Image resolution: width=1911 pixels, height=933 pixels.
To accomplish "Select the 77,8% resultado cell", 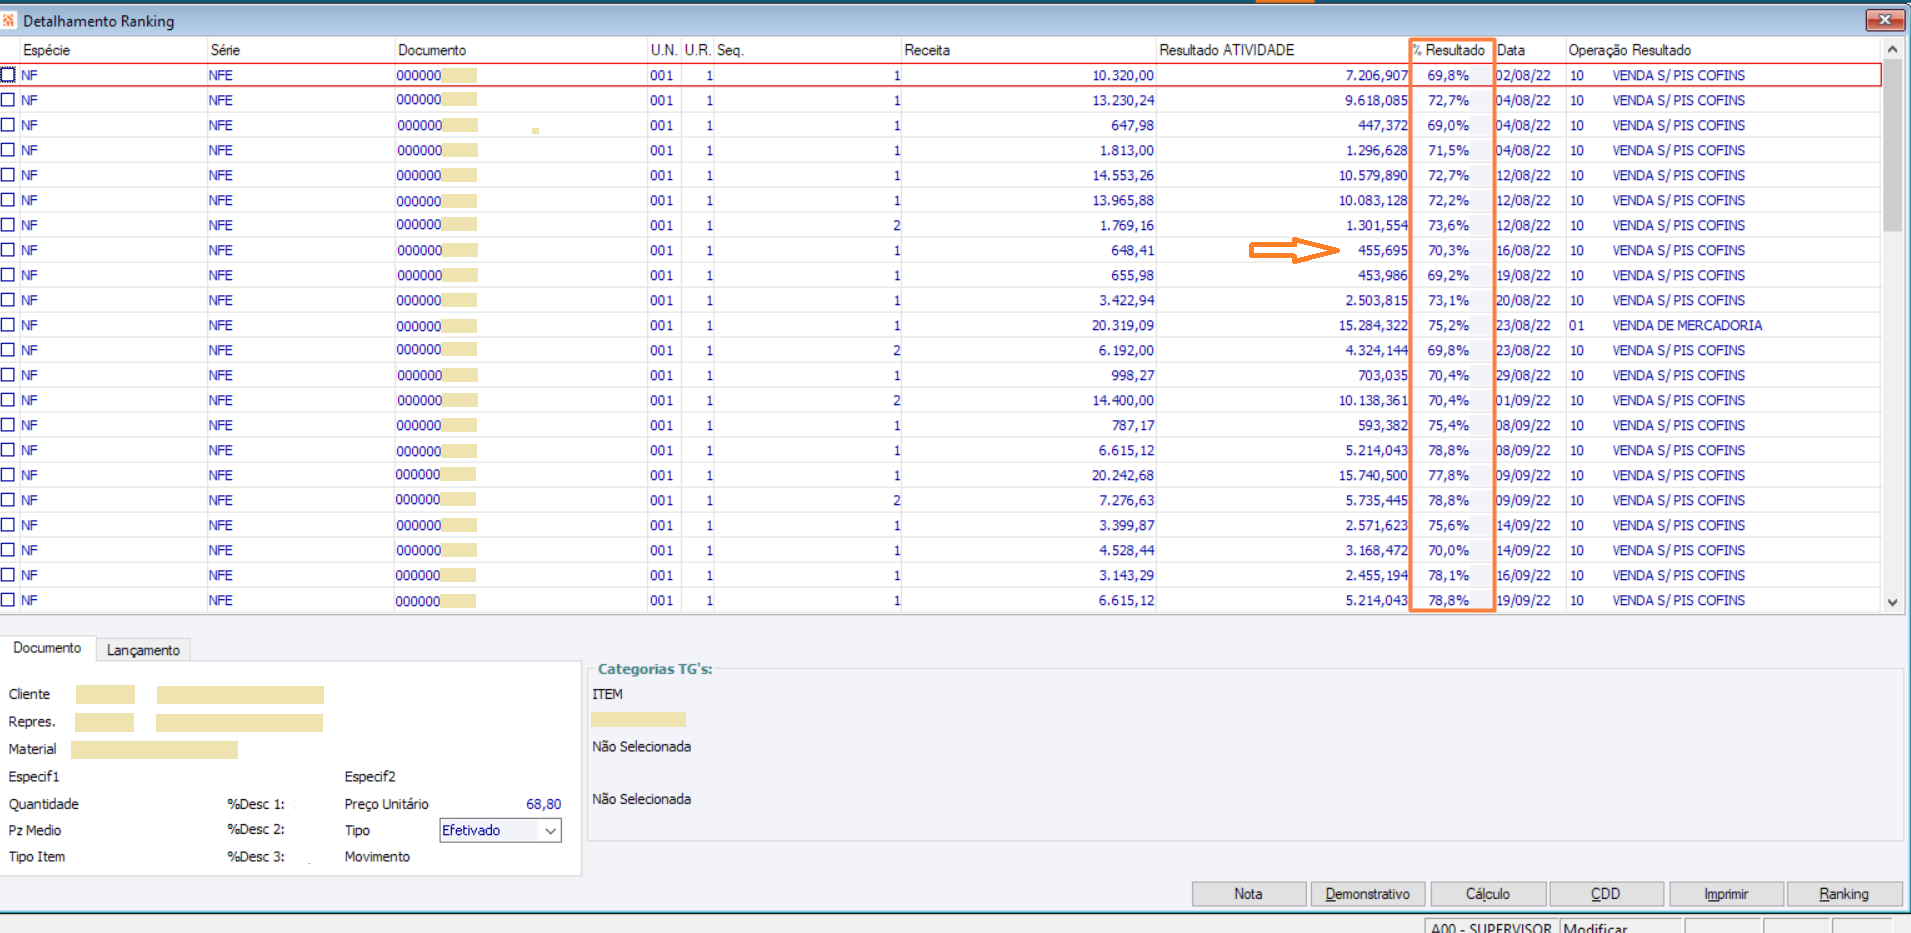I will (1448, 475).
